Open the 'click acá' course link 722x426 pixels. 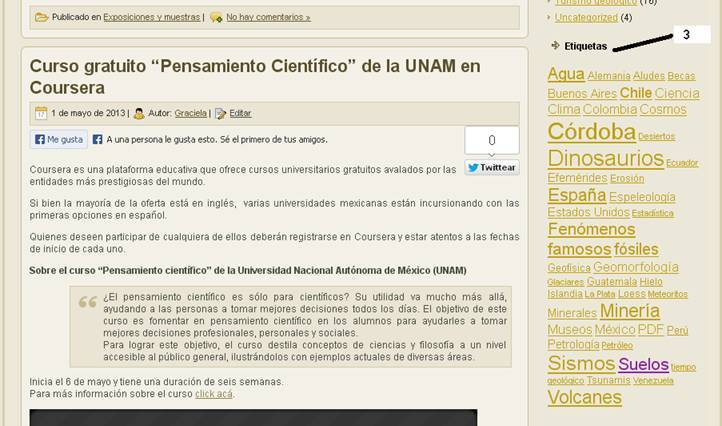(x=214, y=394)
